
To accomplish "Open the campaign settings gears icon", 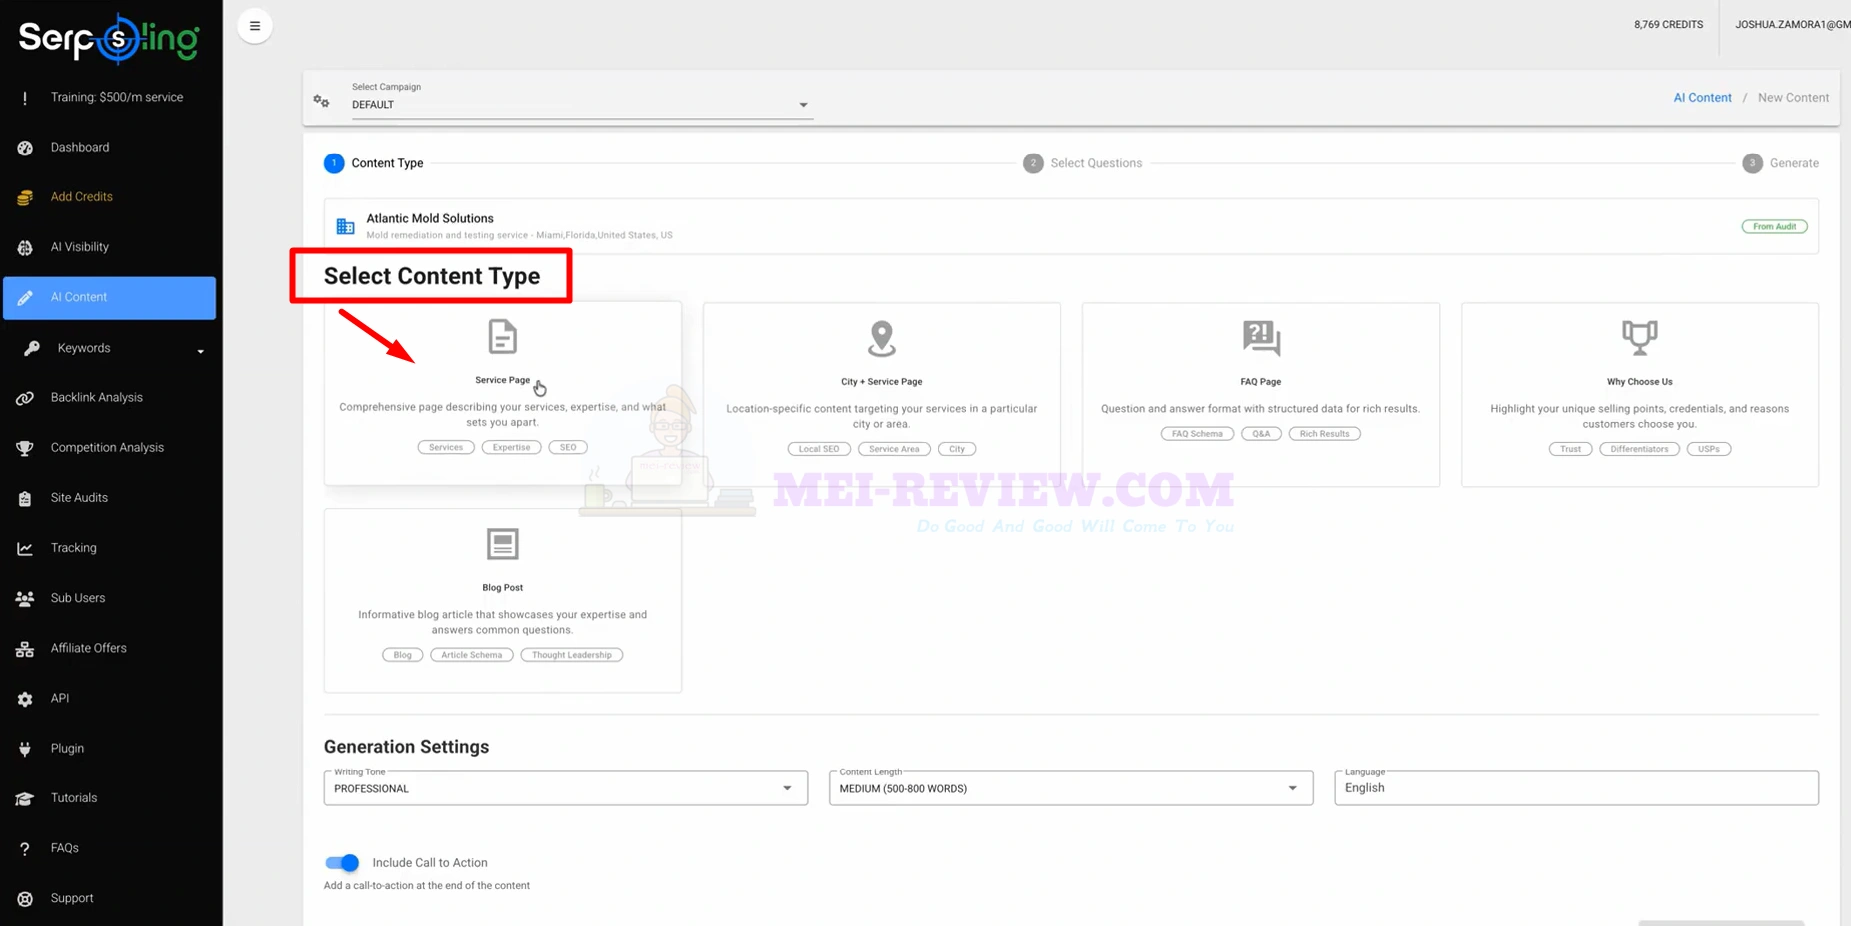I will pos(321,101).
